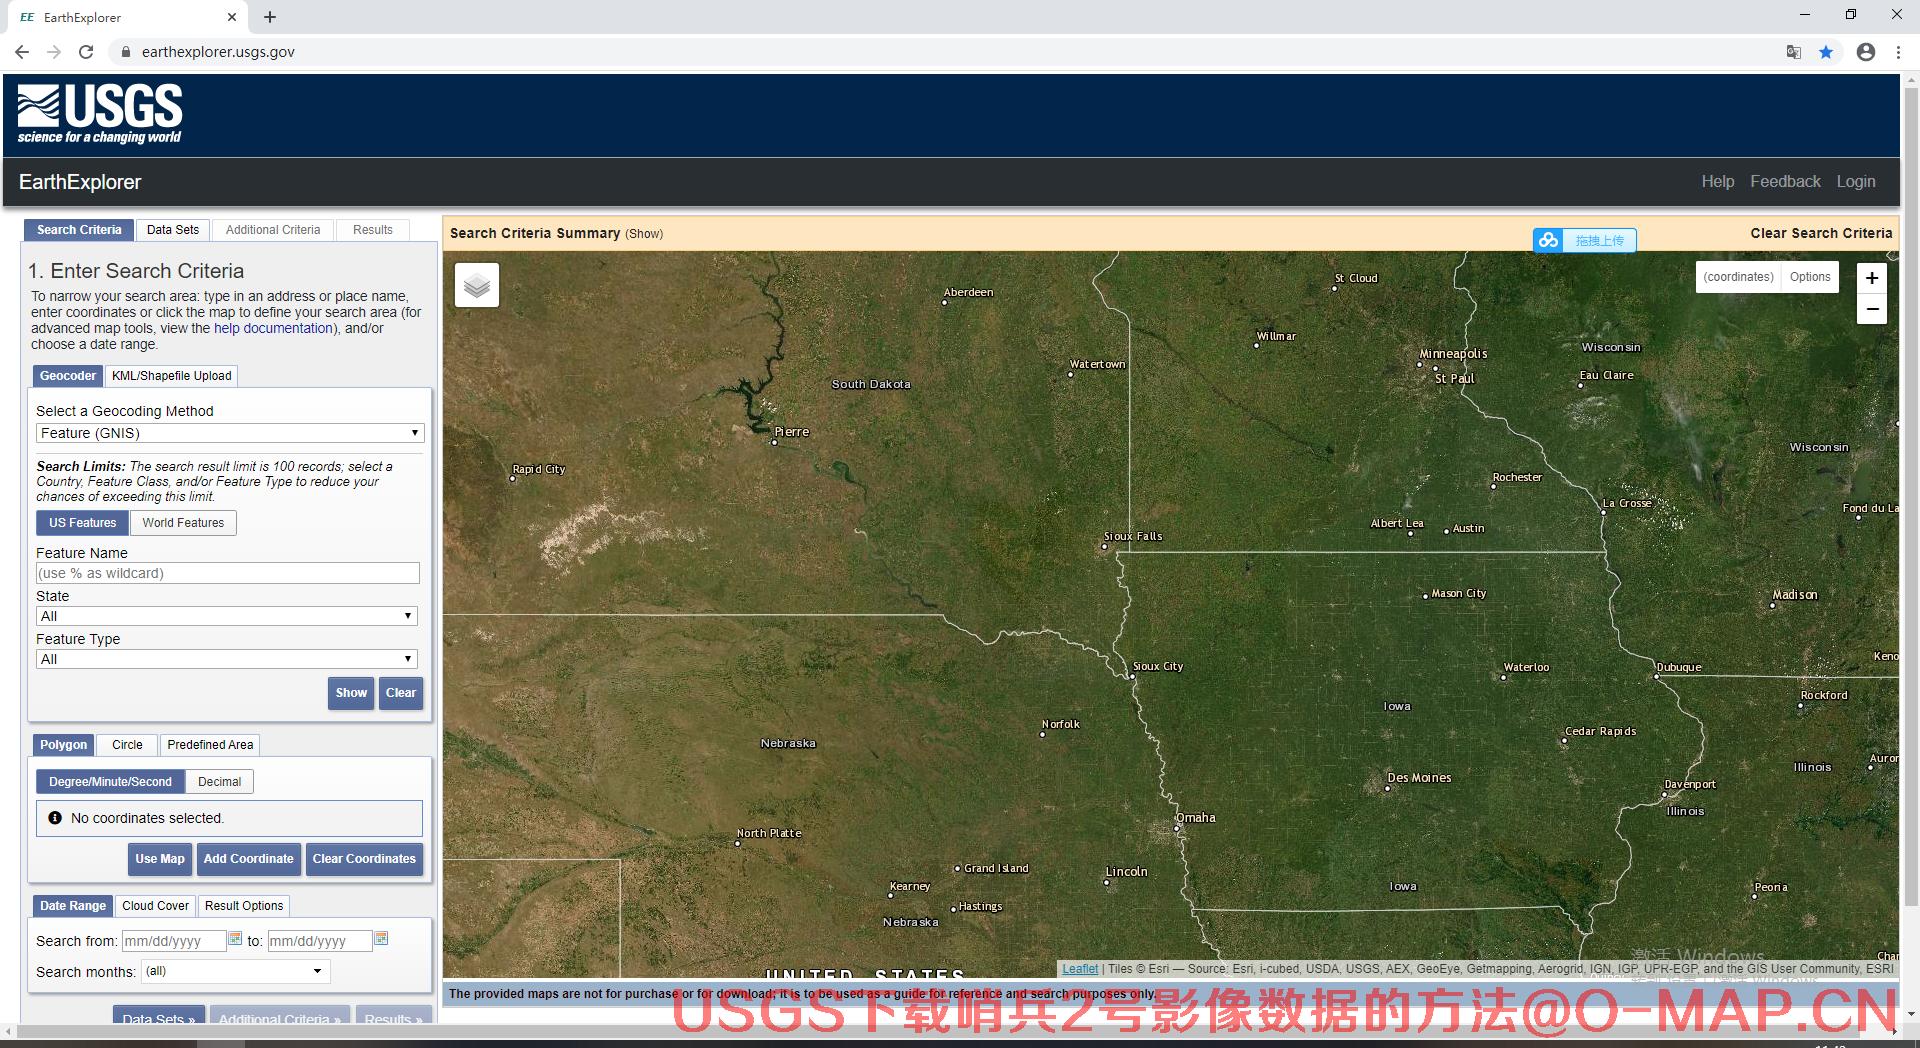Image resolution: width=1920 pixels, height=1048 pixels.
Task: Open the map layers selector icon
Action: [477, 286]
